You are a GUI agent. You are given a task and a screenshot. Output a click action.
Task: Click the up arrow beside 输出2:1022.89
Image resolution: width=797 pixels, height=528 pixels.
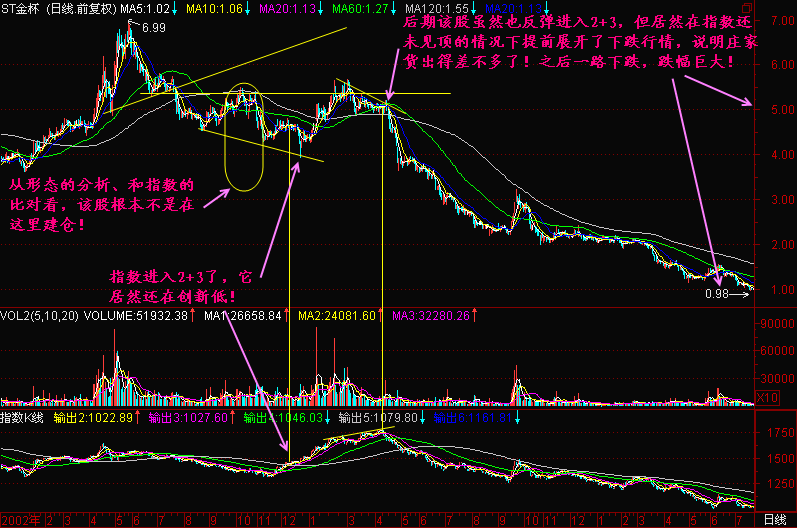(138, 416)
